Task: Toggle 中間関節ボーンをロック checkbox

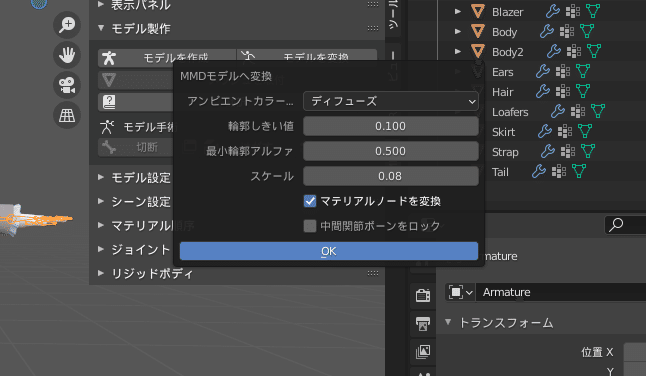Action: (x=310, y=226)
